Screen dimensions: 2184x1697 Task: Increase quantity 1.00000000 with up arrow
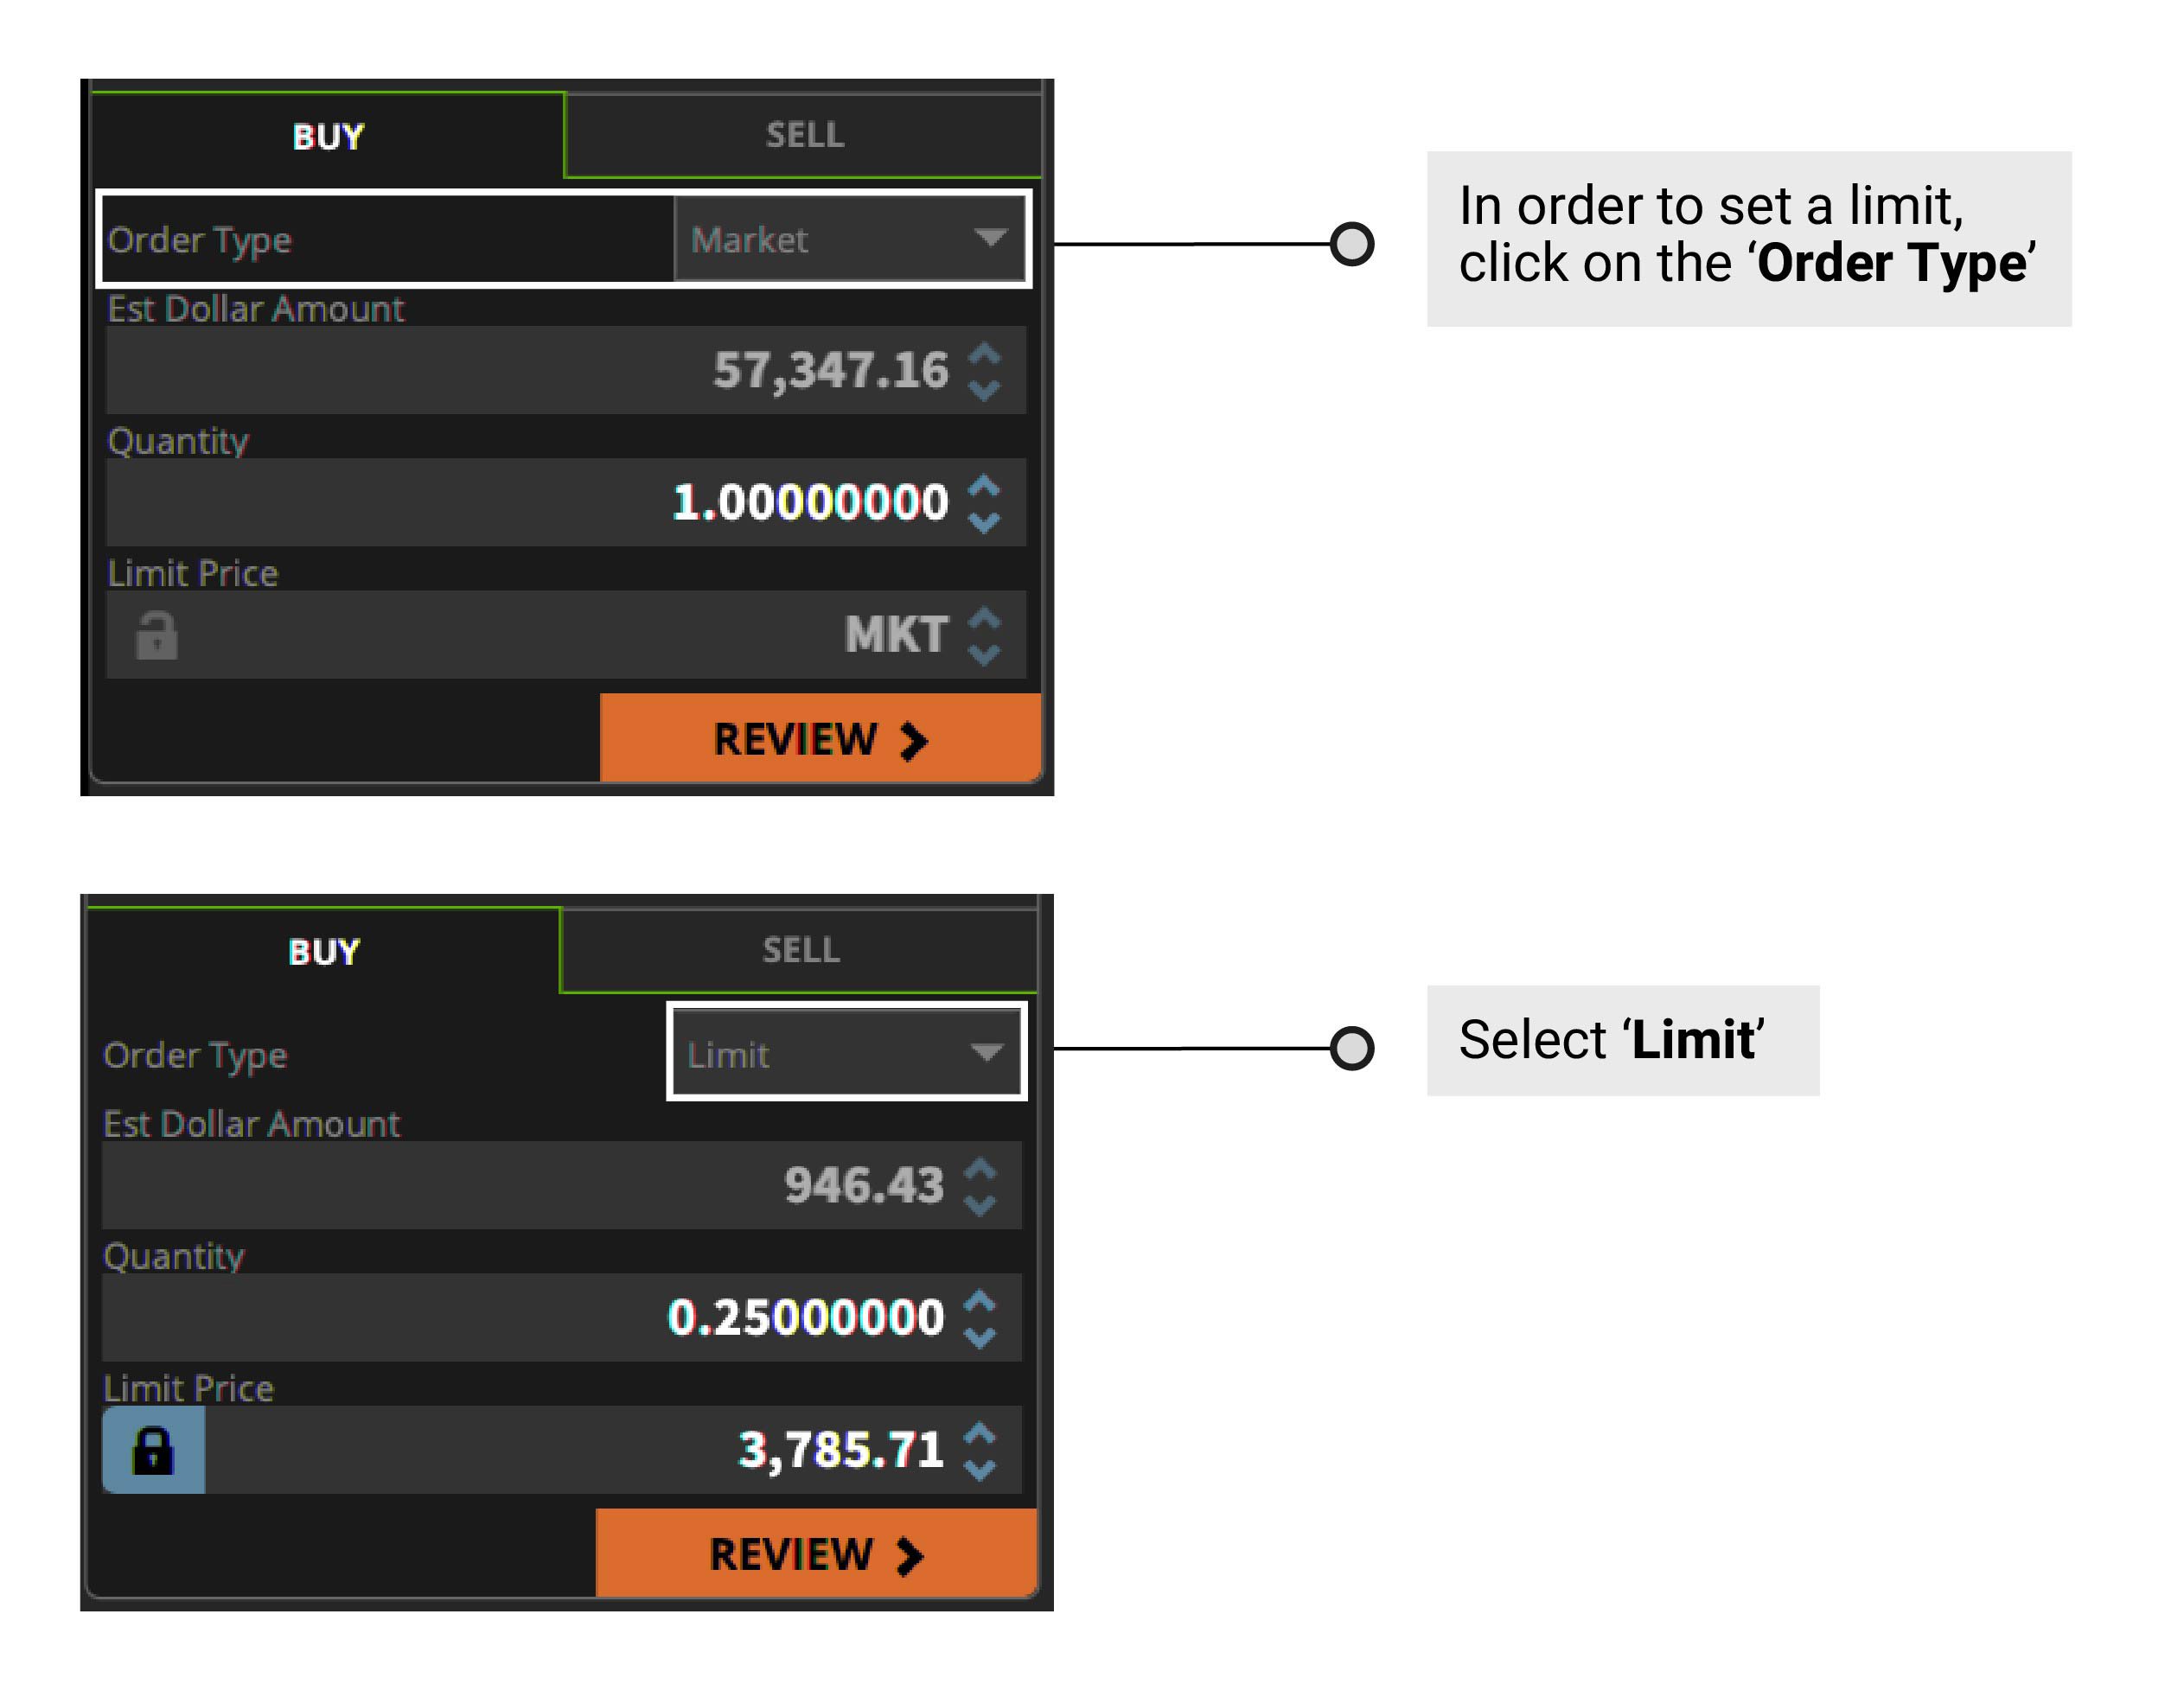point(985,486)
